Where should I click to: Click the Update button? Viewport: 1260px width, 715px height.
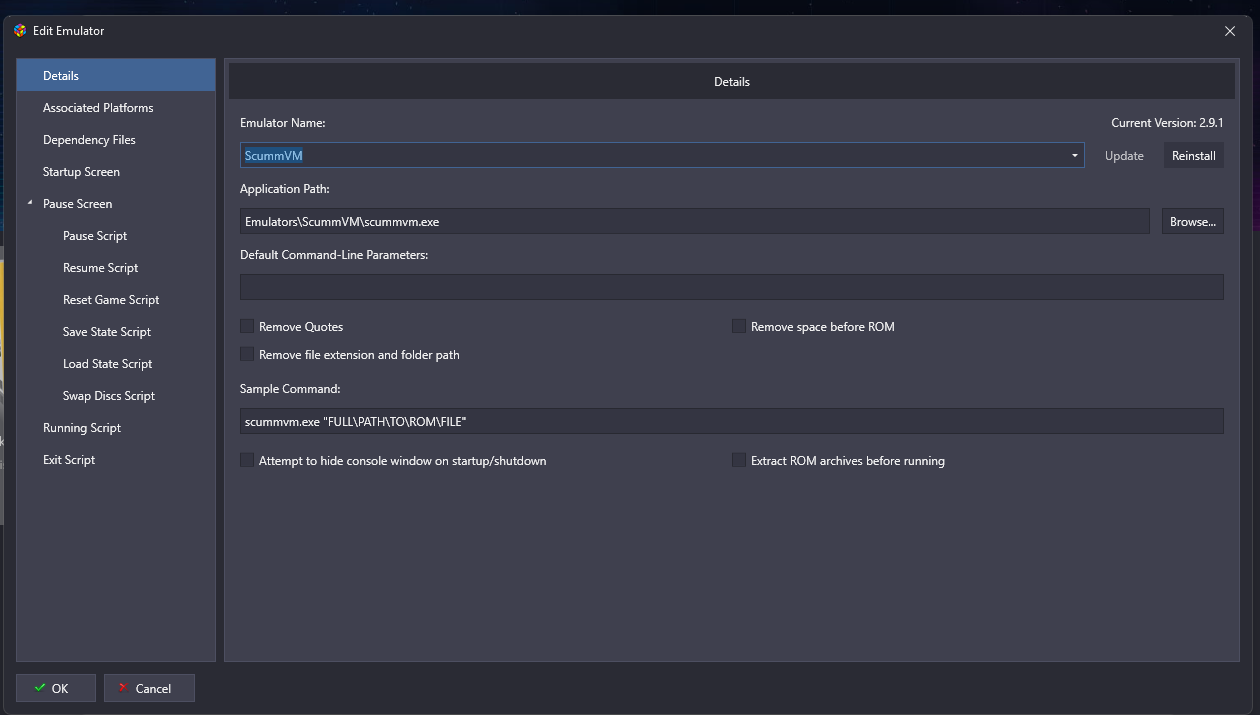[1124, 156]
